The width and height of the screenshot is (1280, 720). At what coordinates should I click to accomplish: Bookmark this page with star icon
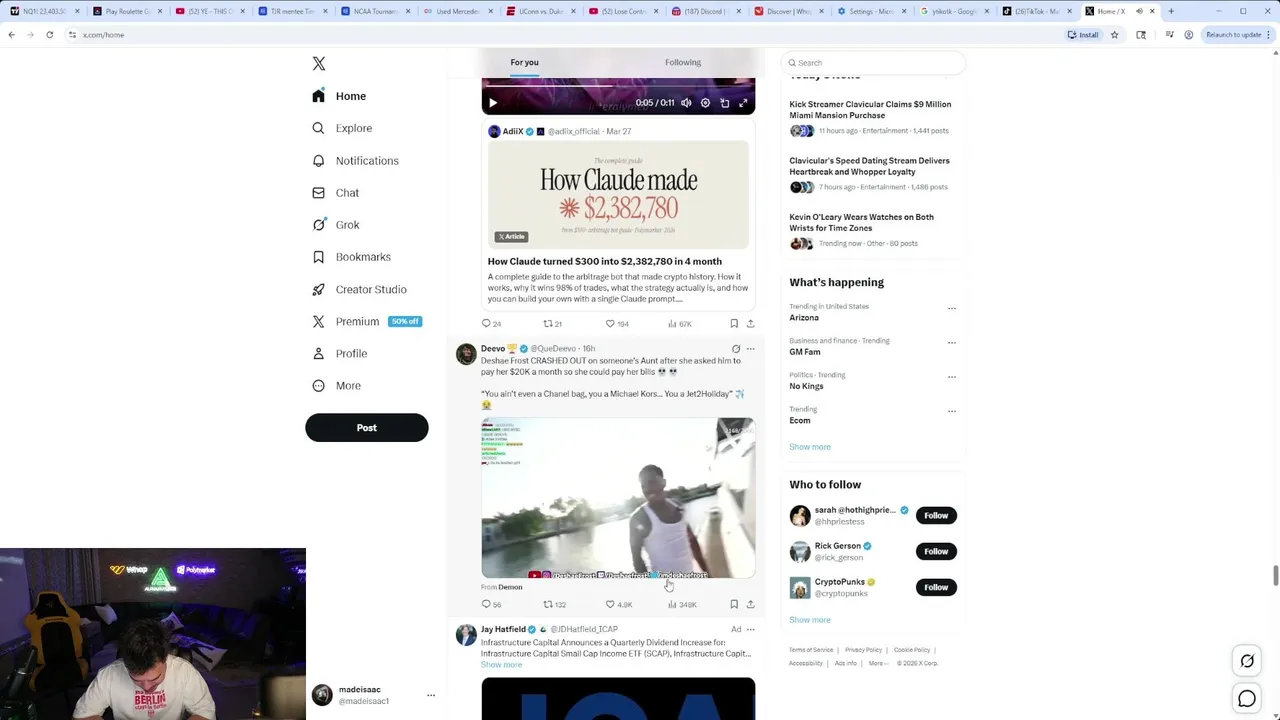coord(1114,35)
